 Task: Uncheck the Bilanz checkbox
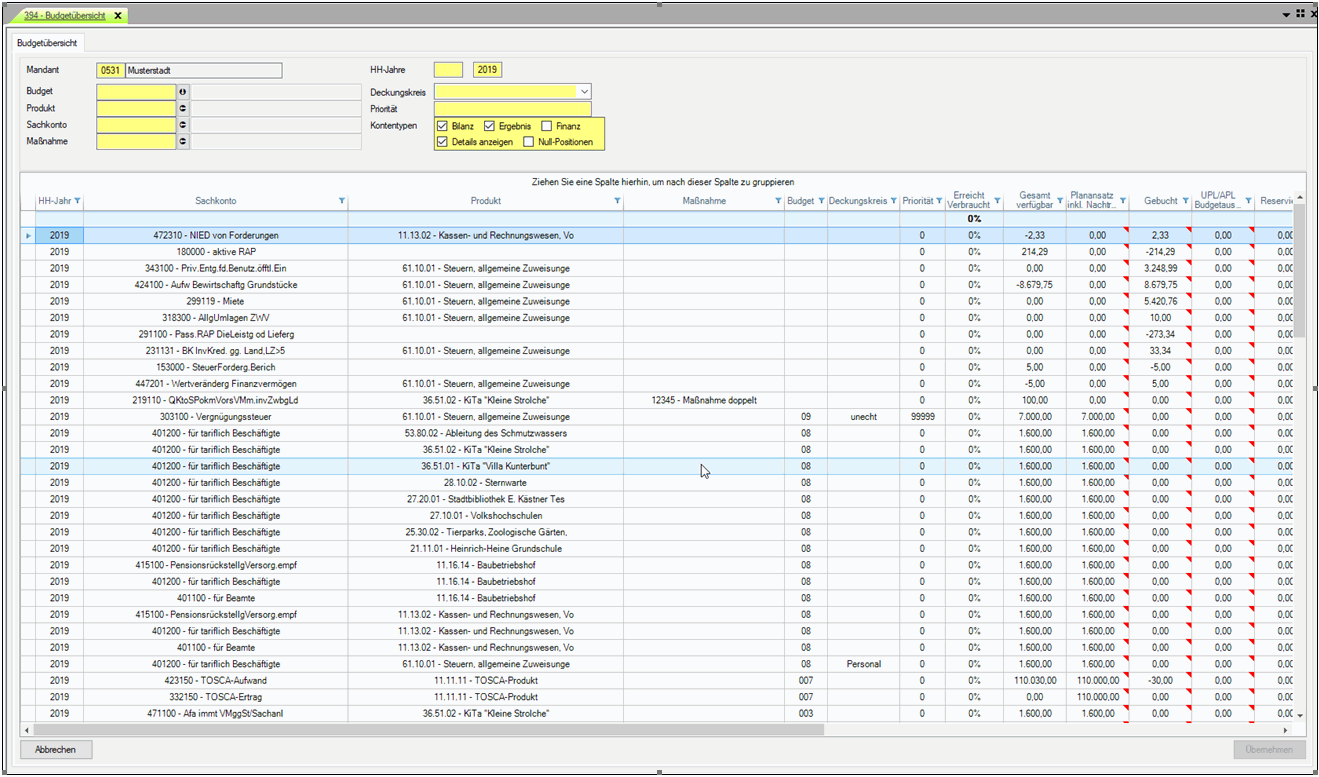442,127
